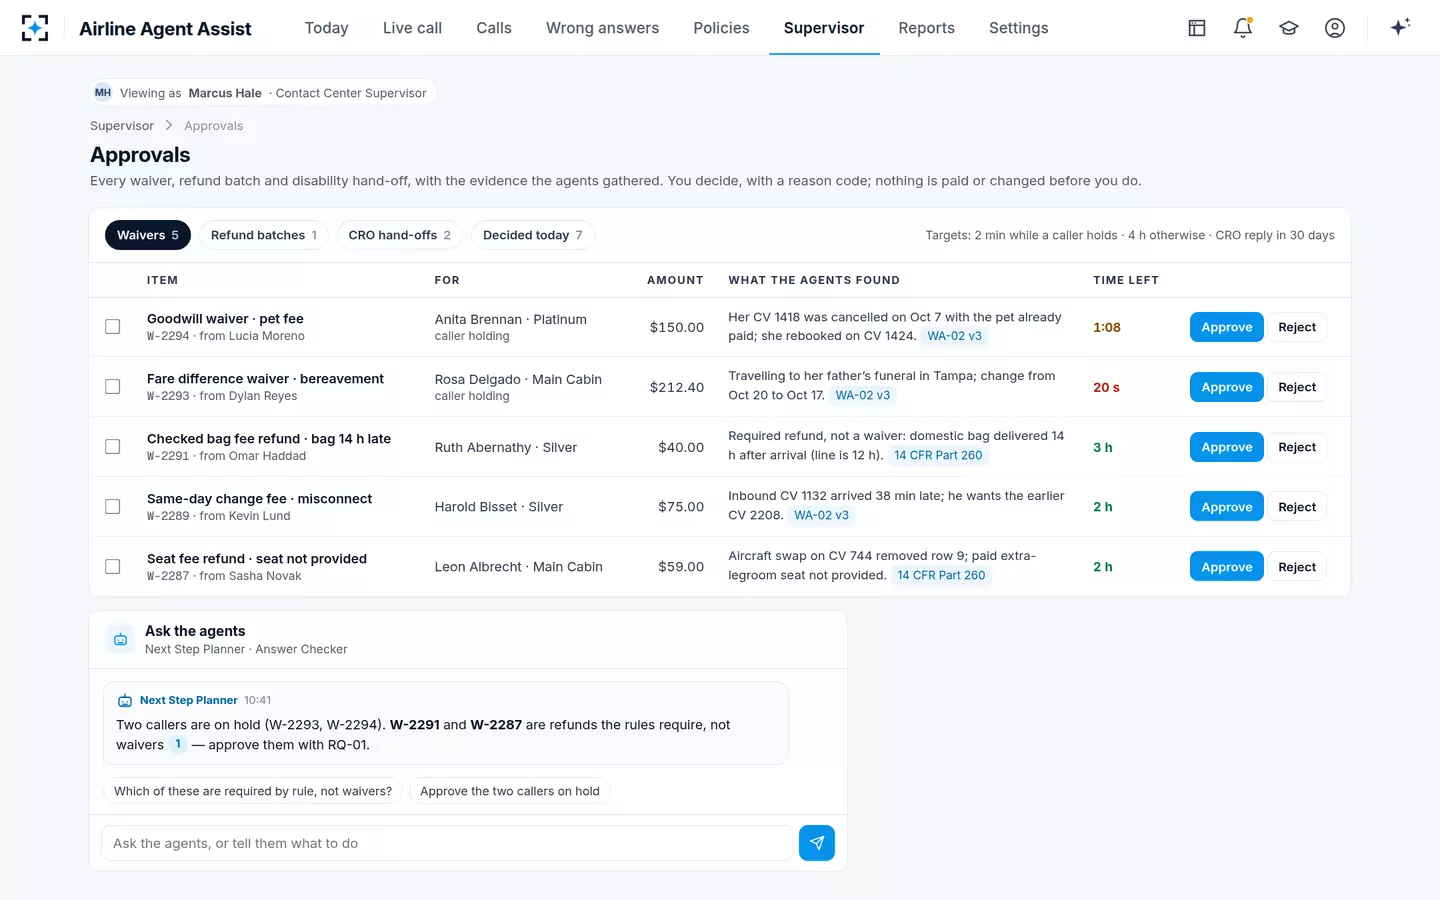Image resolution: width=1440 pixels, height=900 pixels.
Task: Go to the Live call menu
Action: pyautogui.click(x=412, y=28)
